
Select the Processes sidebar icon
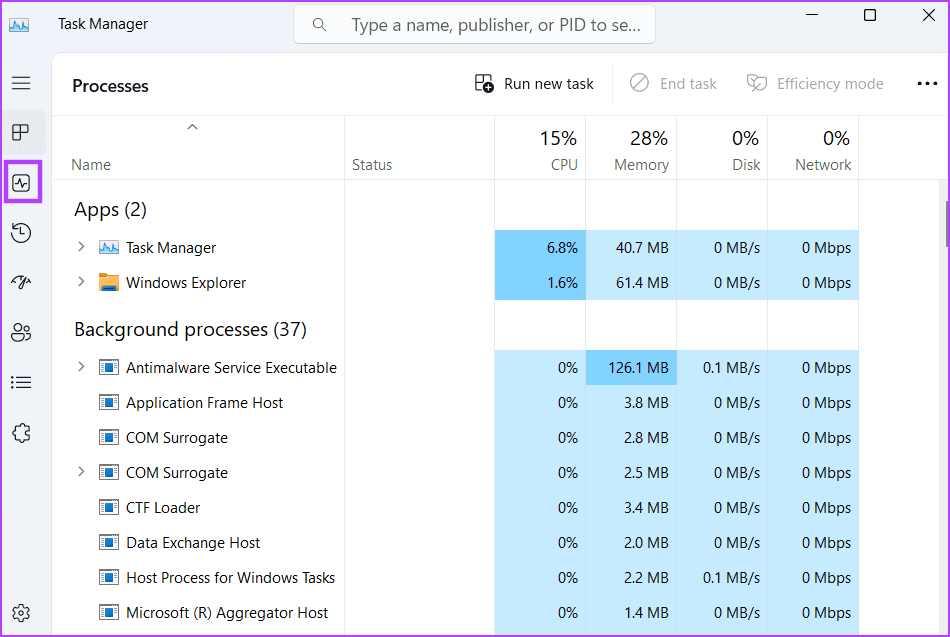[21, 132]
